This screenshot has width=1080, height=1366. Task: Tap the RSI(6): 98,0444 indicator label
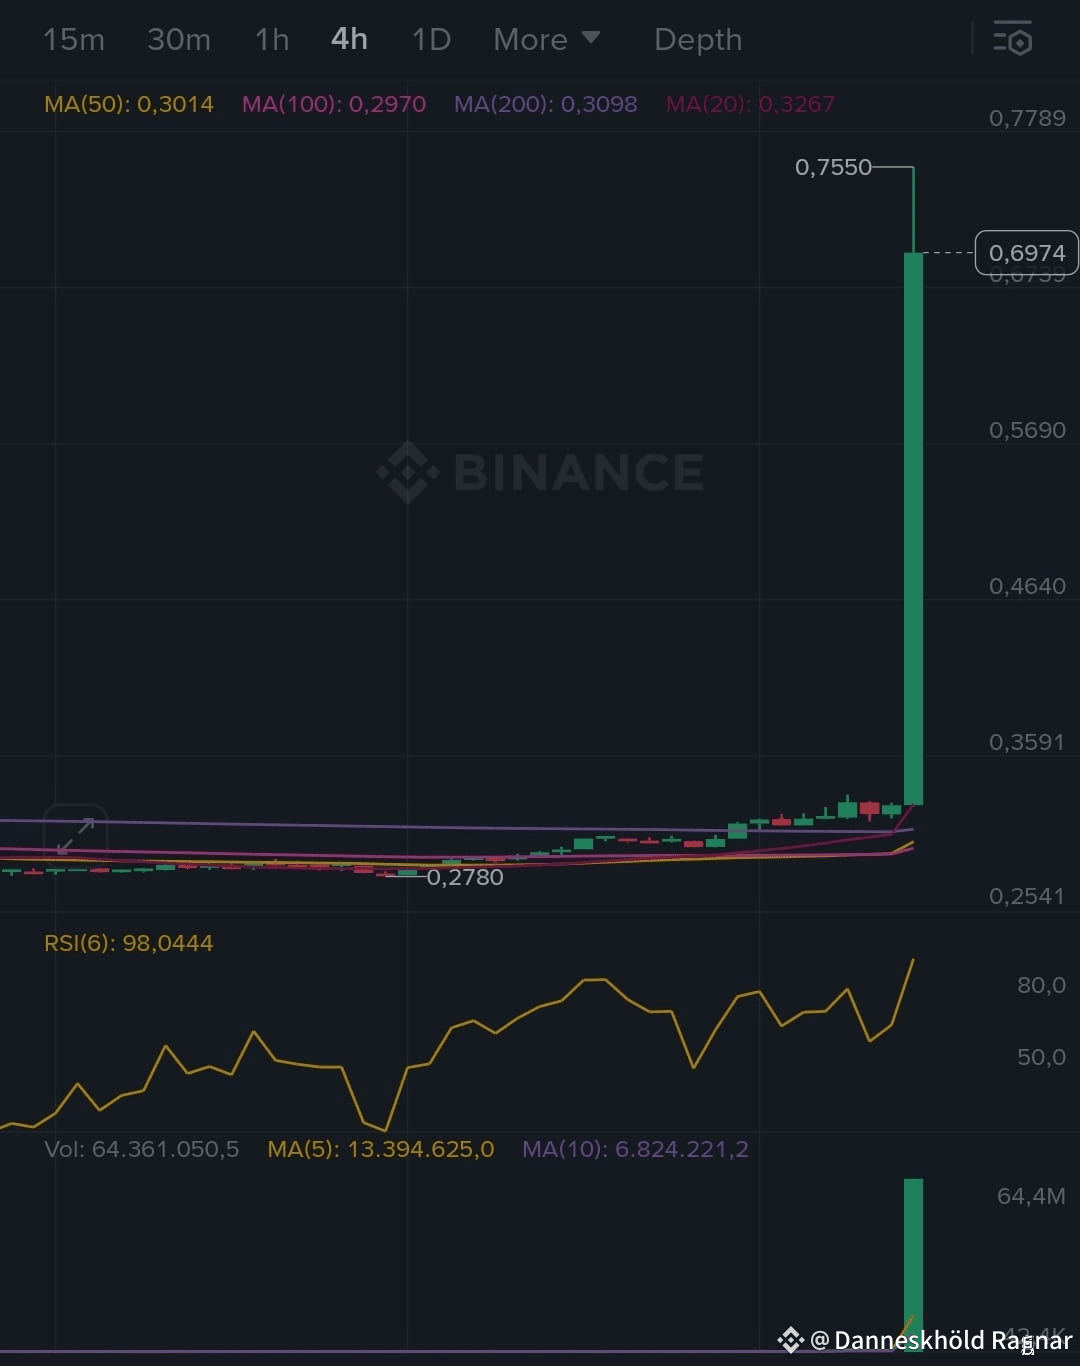click(x=128, y=942)
